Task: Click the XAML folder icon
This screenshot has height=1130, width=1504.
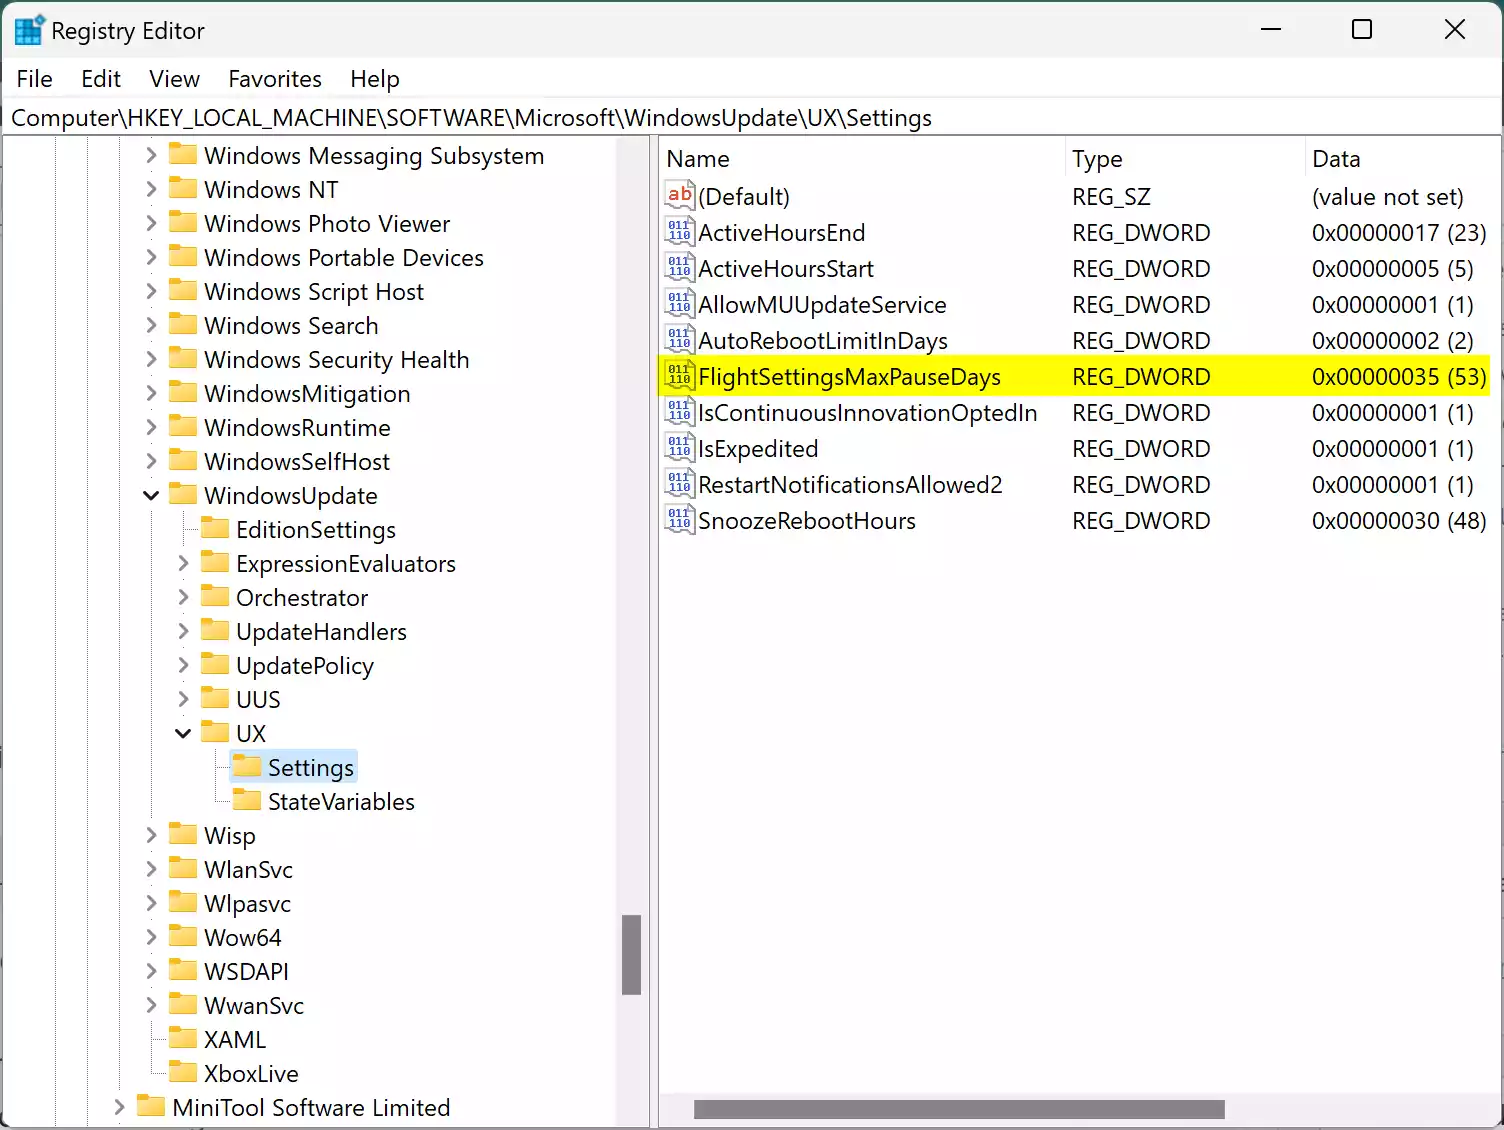Action: [183, 1038]
